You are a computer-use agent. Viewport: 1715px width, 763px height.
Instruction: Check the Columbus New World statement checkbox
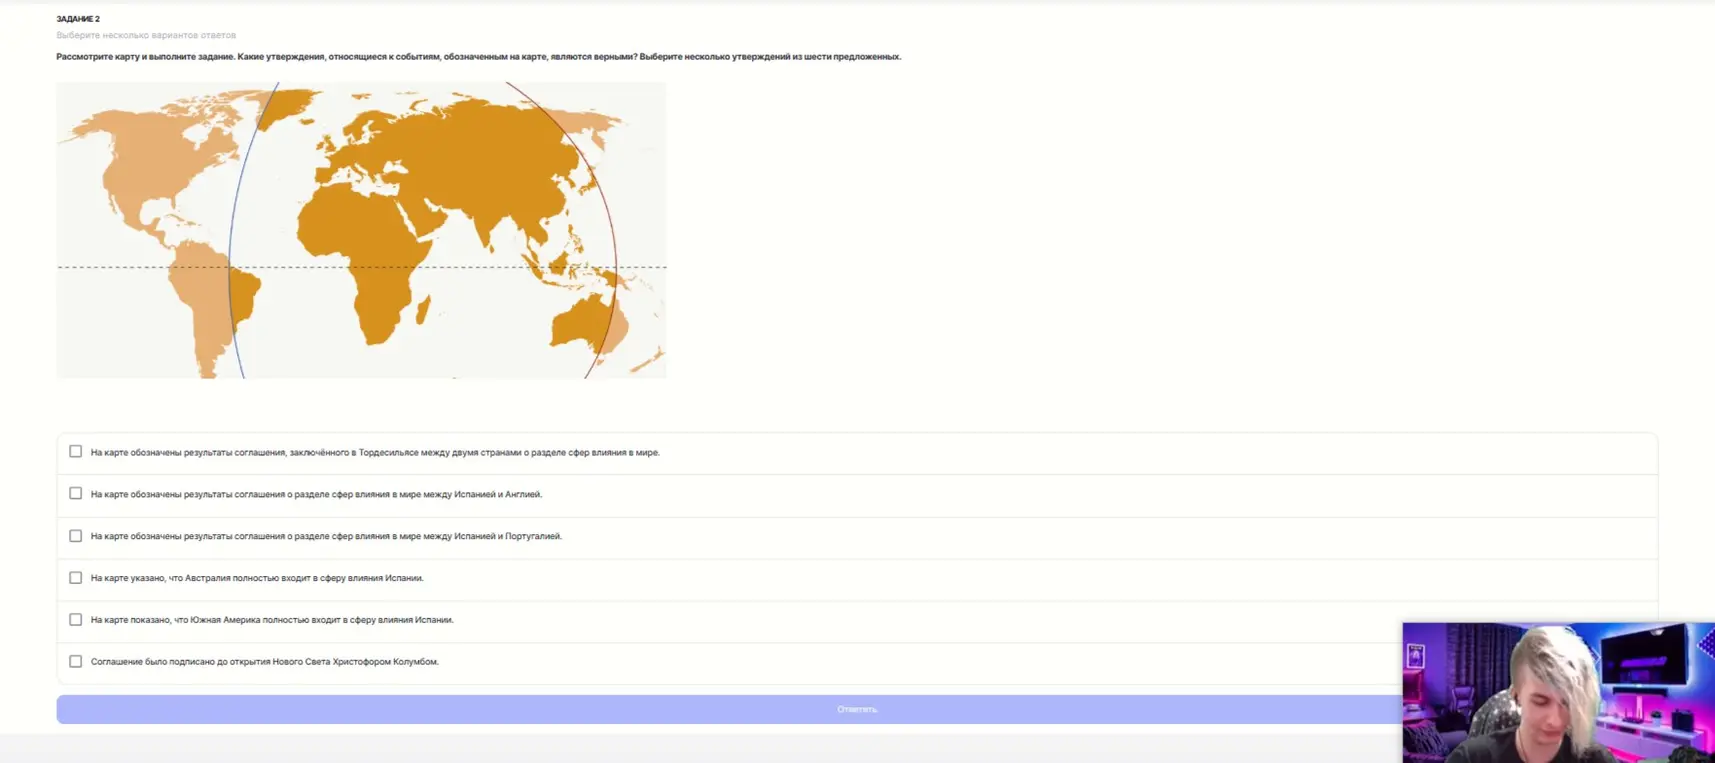[x=75, y=662]
